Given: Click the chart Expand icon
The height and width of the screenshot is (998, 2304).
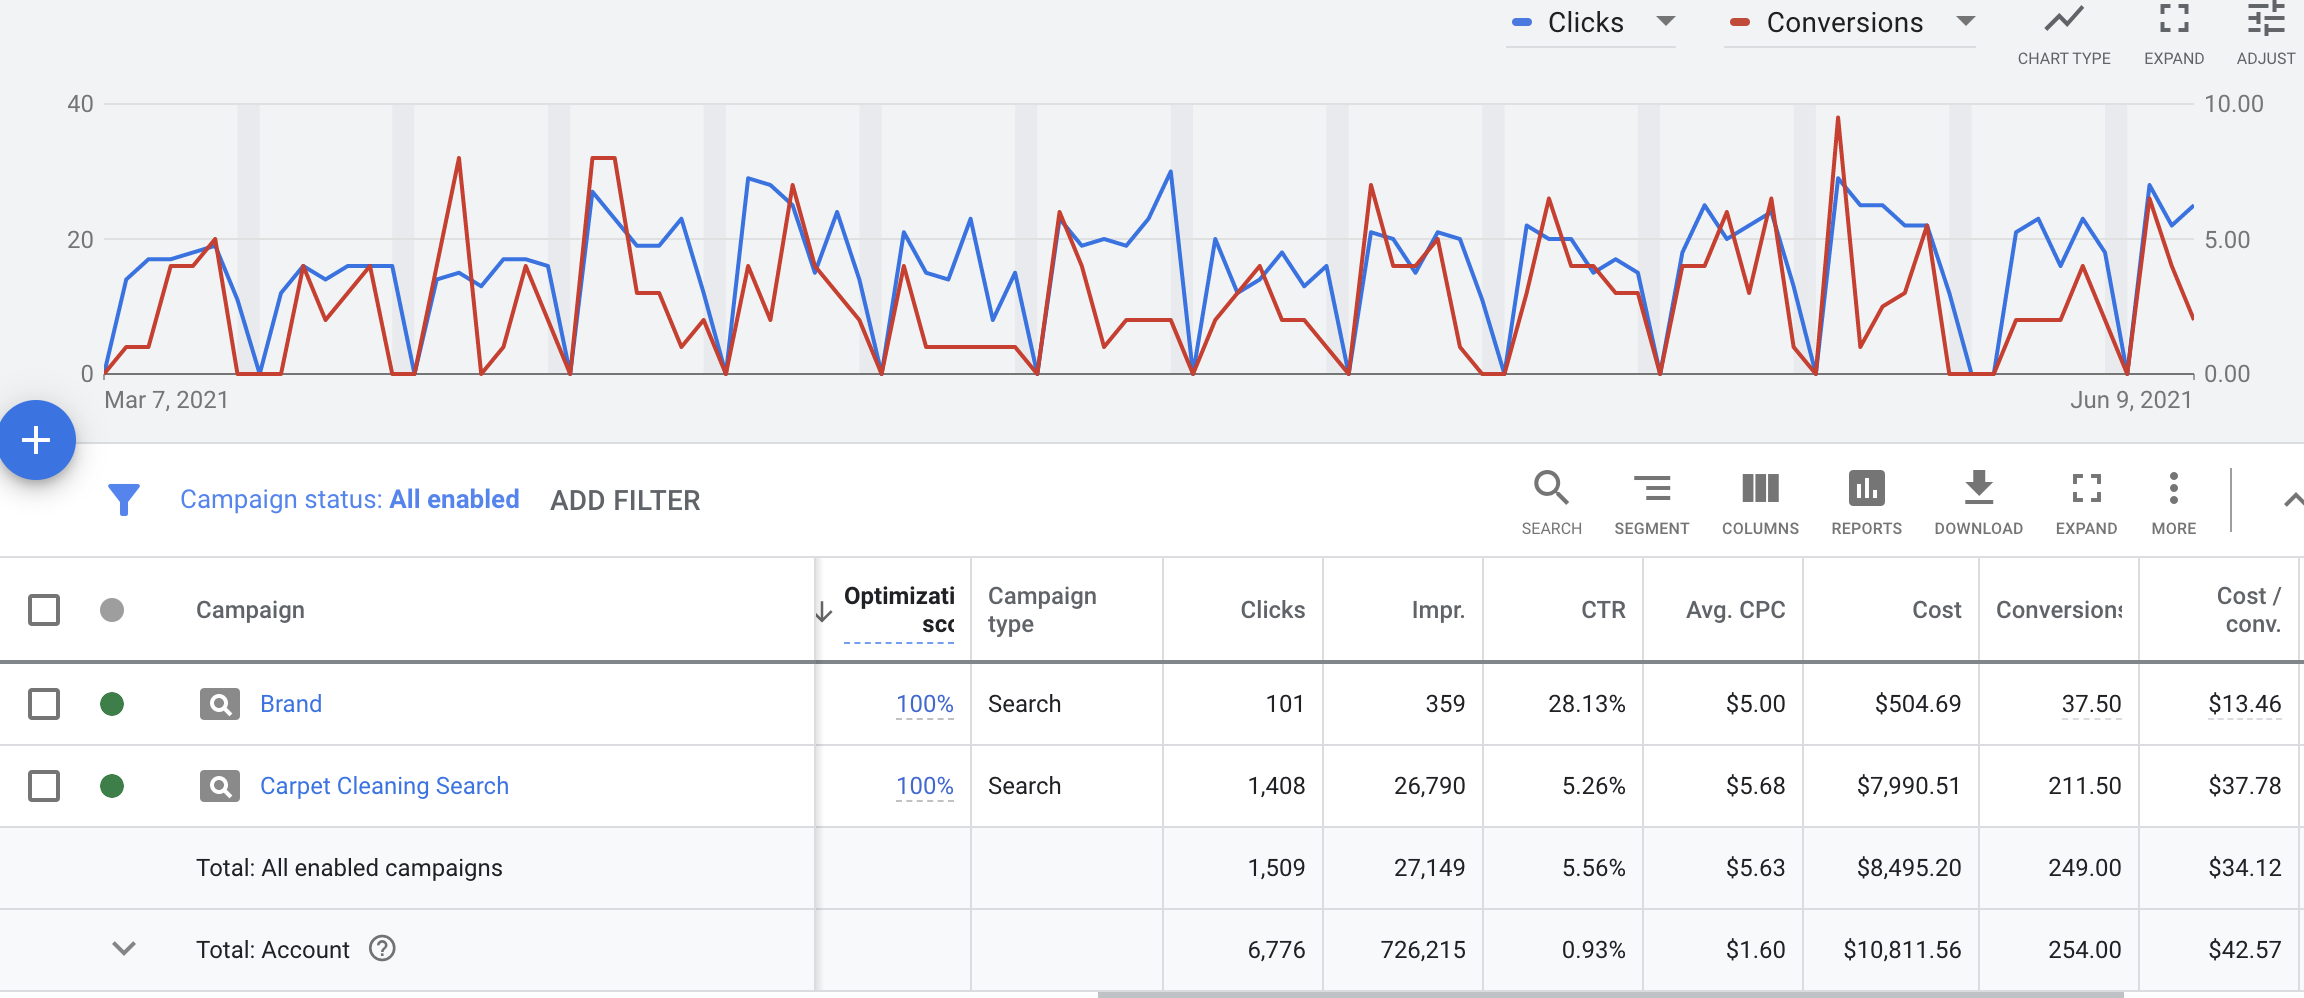Looking at the screenshot, I should (2173, 22).
